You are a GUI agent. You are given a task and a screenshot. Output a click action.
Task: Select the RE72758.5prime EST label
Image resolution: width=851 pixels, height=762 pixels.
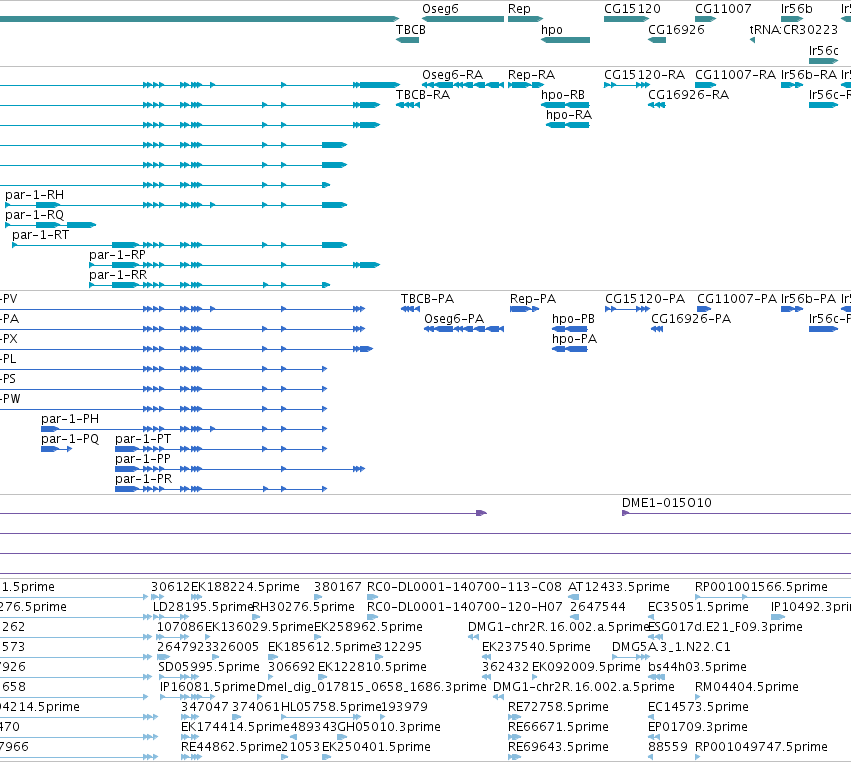pos(558,707)
